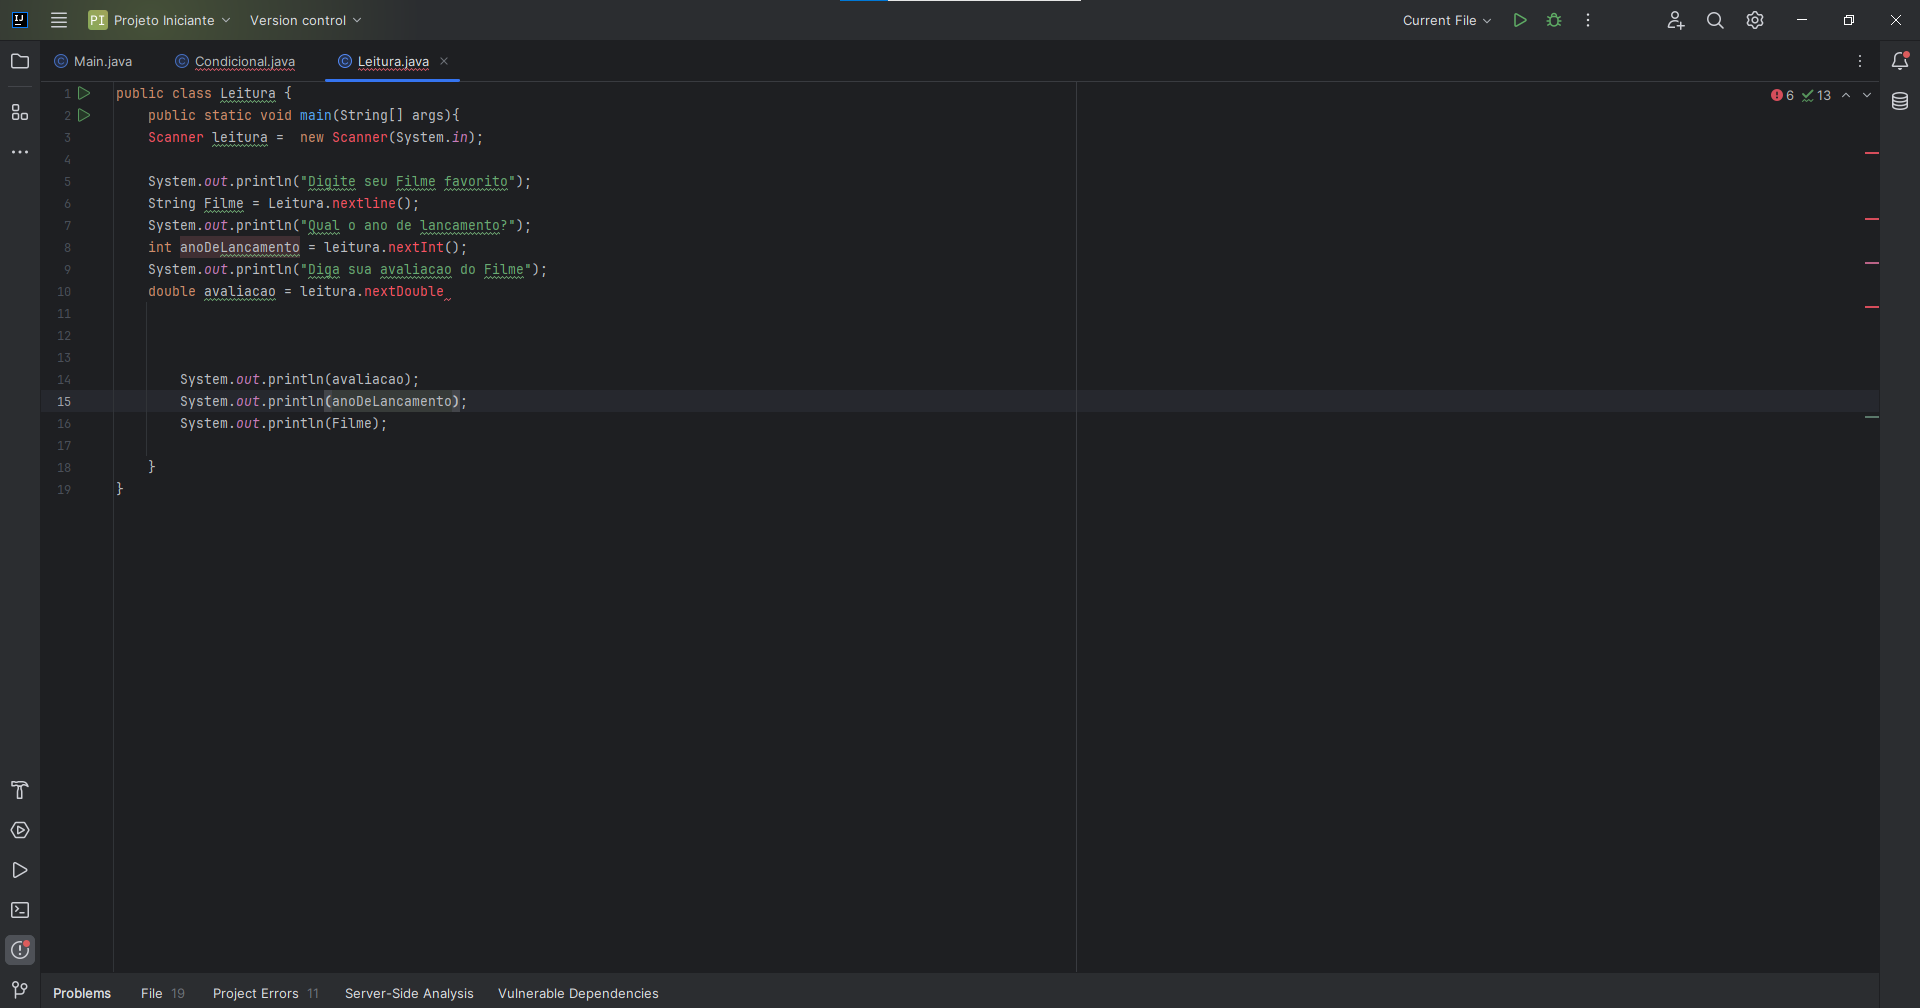Open the Git version control tool window
Viewport: 1920px width, 1008px height.
pos(20,990)
